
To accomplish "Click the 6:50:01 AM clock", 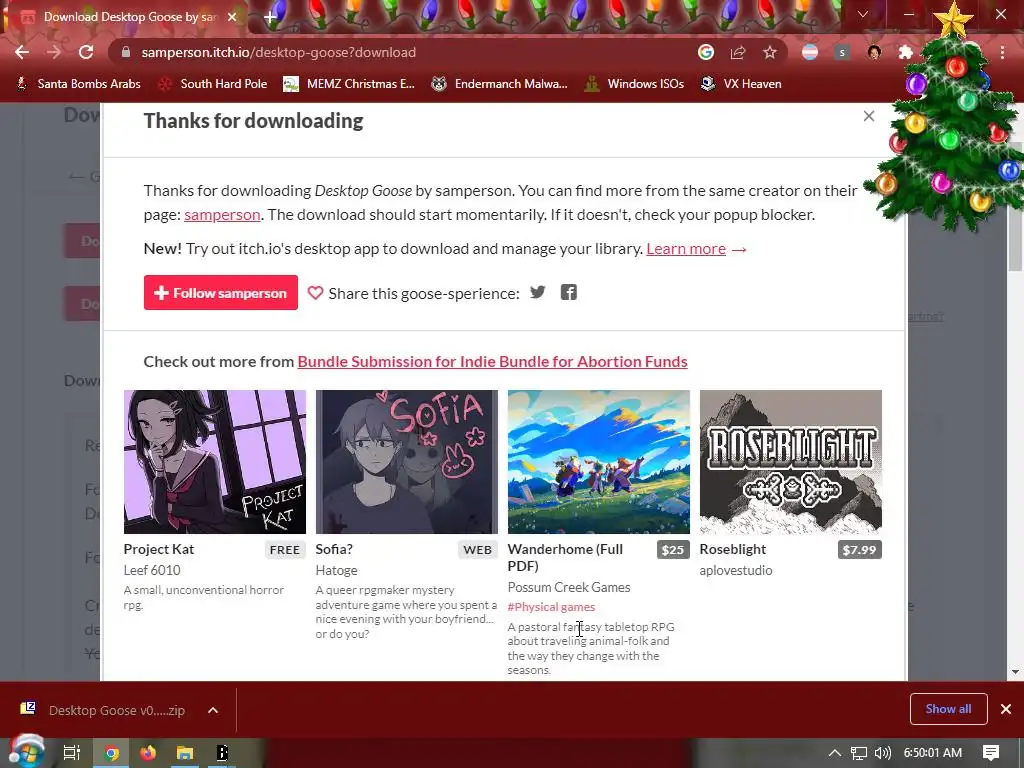I will [x=933, y=753].
